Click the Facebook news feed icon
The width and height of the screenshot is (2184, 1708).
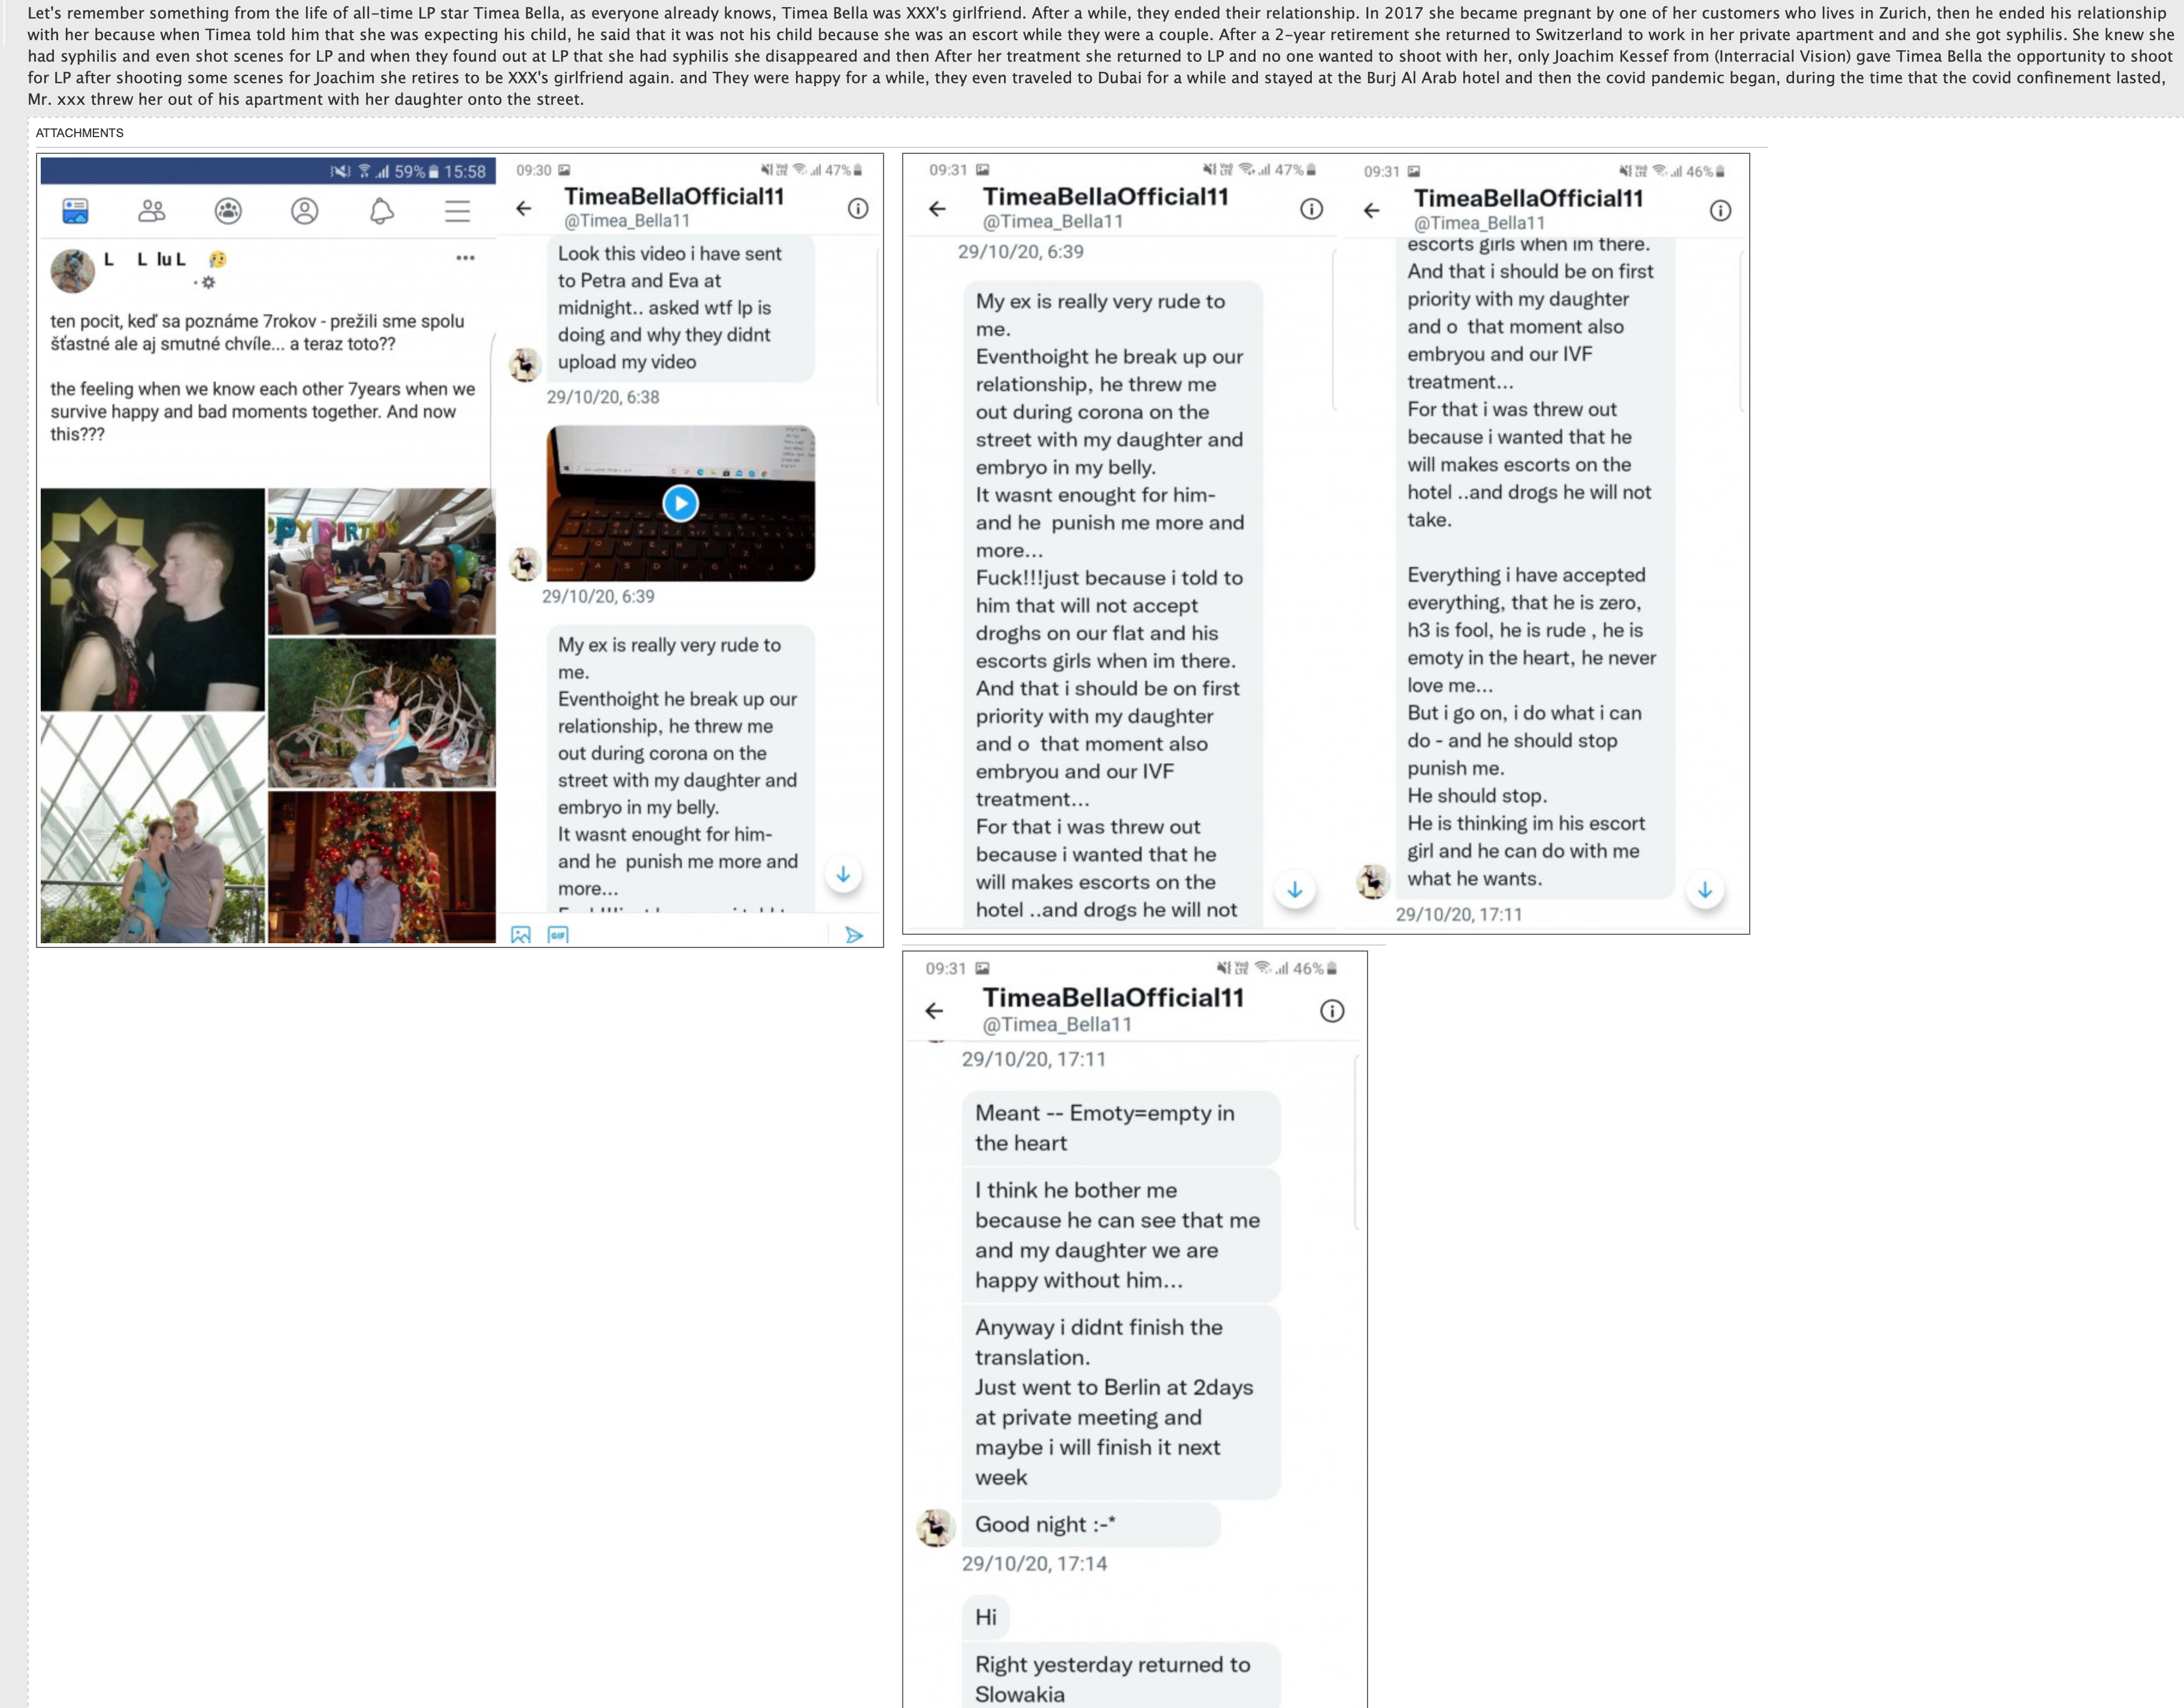coord(75,211)
